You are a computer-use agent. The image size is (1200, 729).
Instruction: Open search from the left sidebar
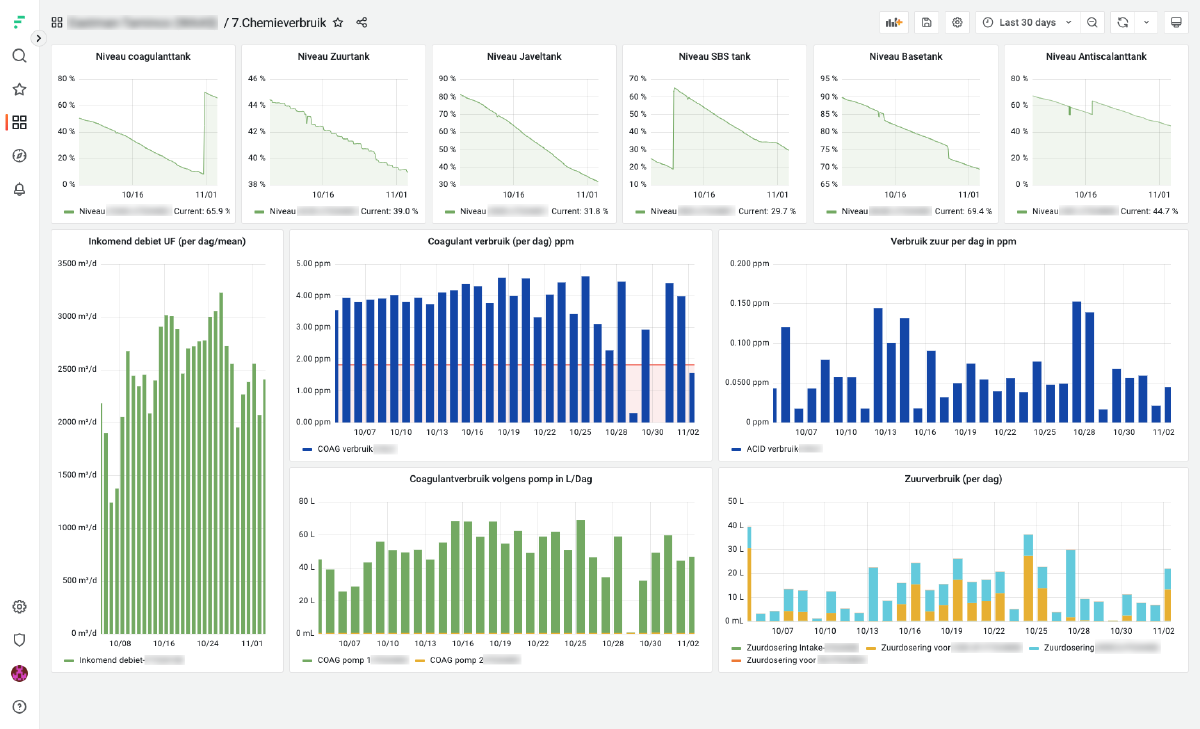(x=19, y=56)
